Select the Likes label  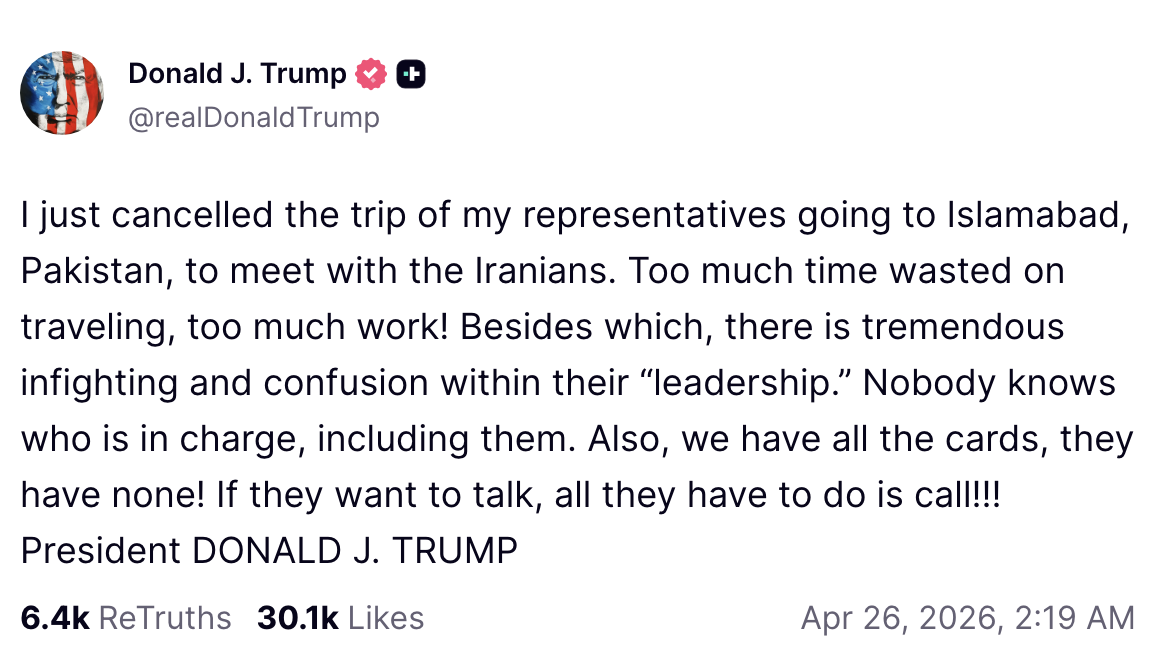coord(386,618)
